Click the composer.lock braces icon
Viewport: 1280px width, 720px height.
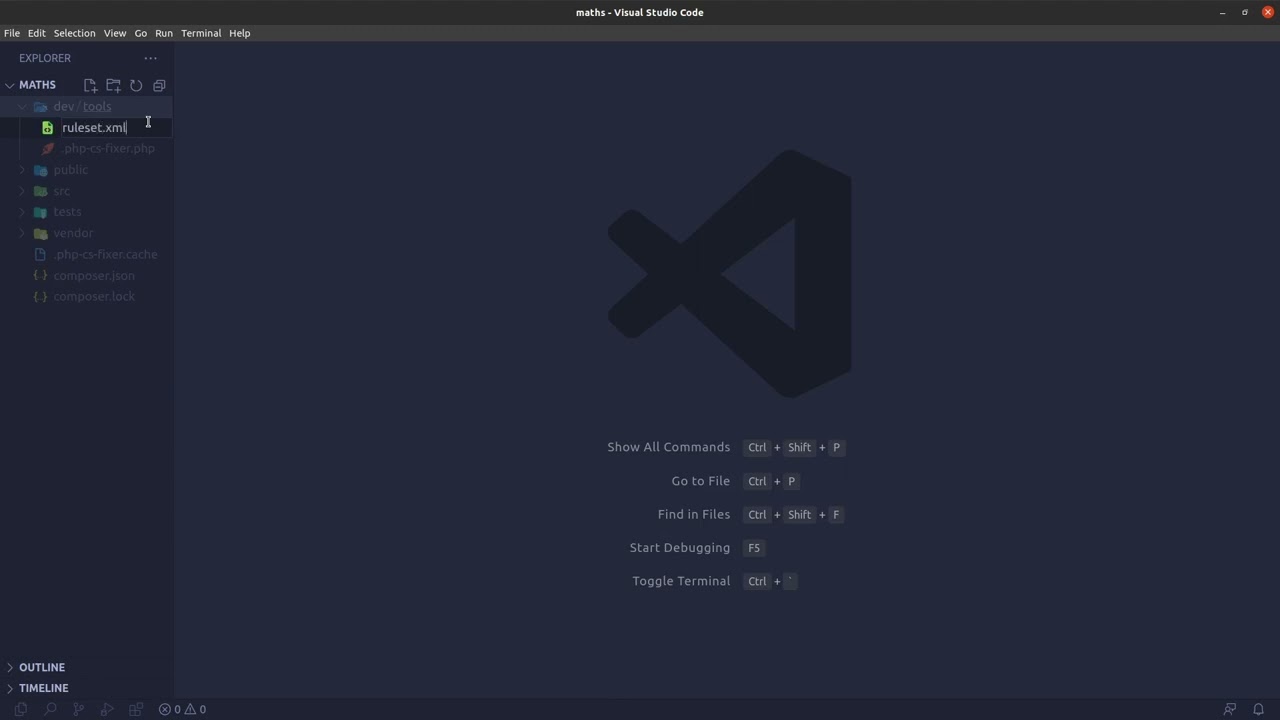pos(40,297)
